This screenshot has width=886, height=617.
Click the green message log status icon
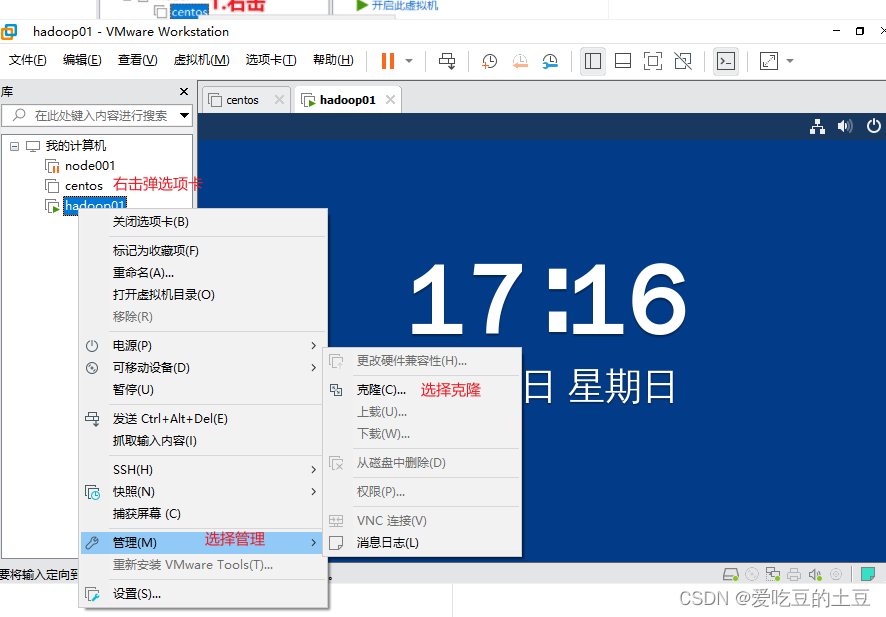[867, 575]
